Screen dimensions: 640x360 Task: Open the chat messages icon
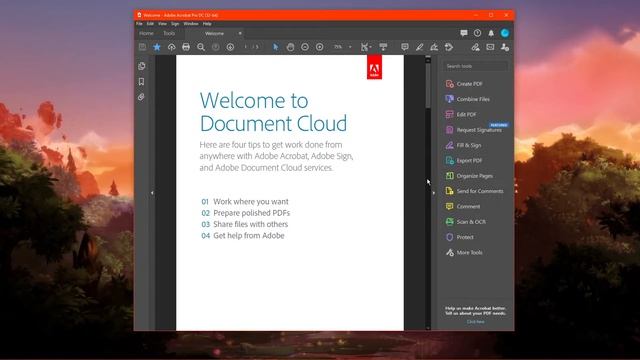(464, 33)
